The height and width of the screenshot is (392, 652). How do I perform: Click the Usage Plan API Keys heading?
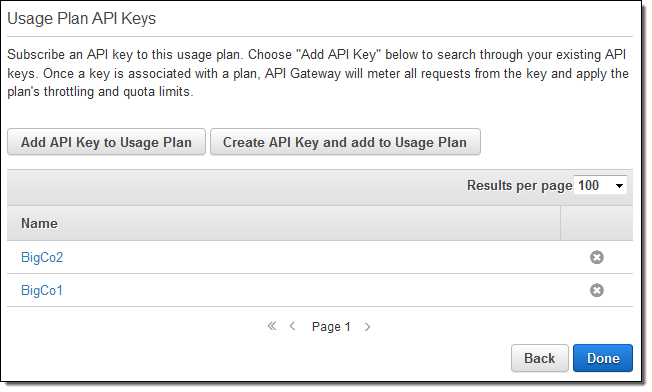(82, 18)
